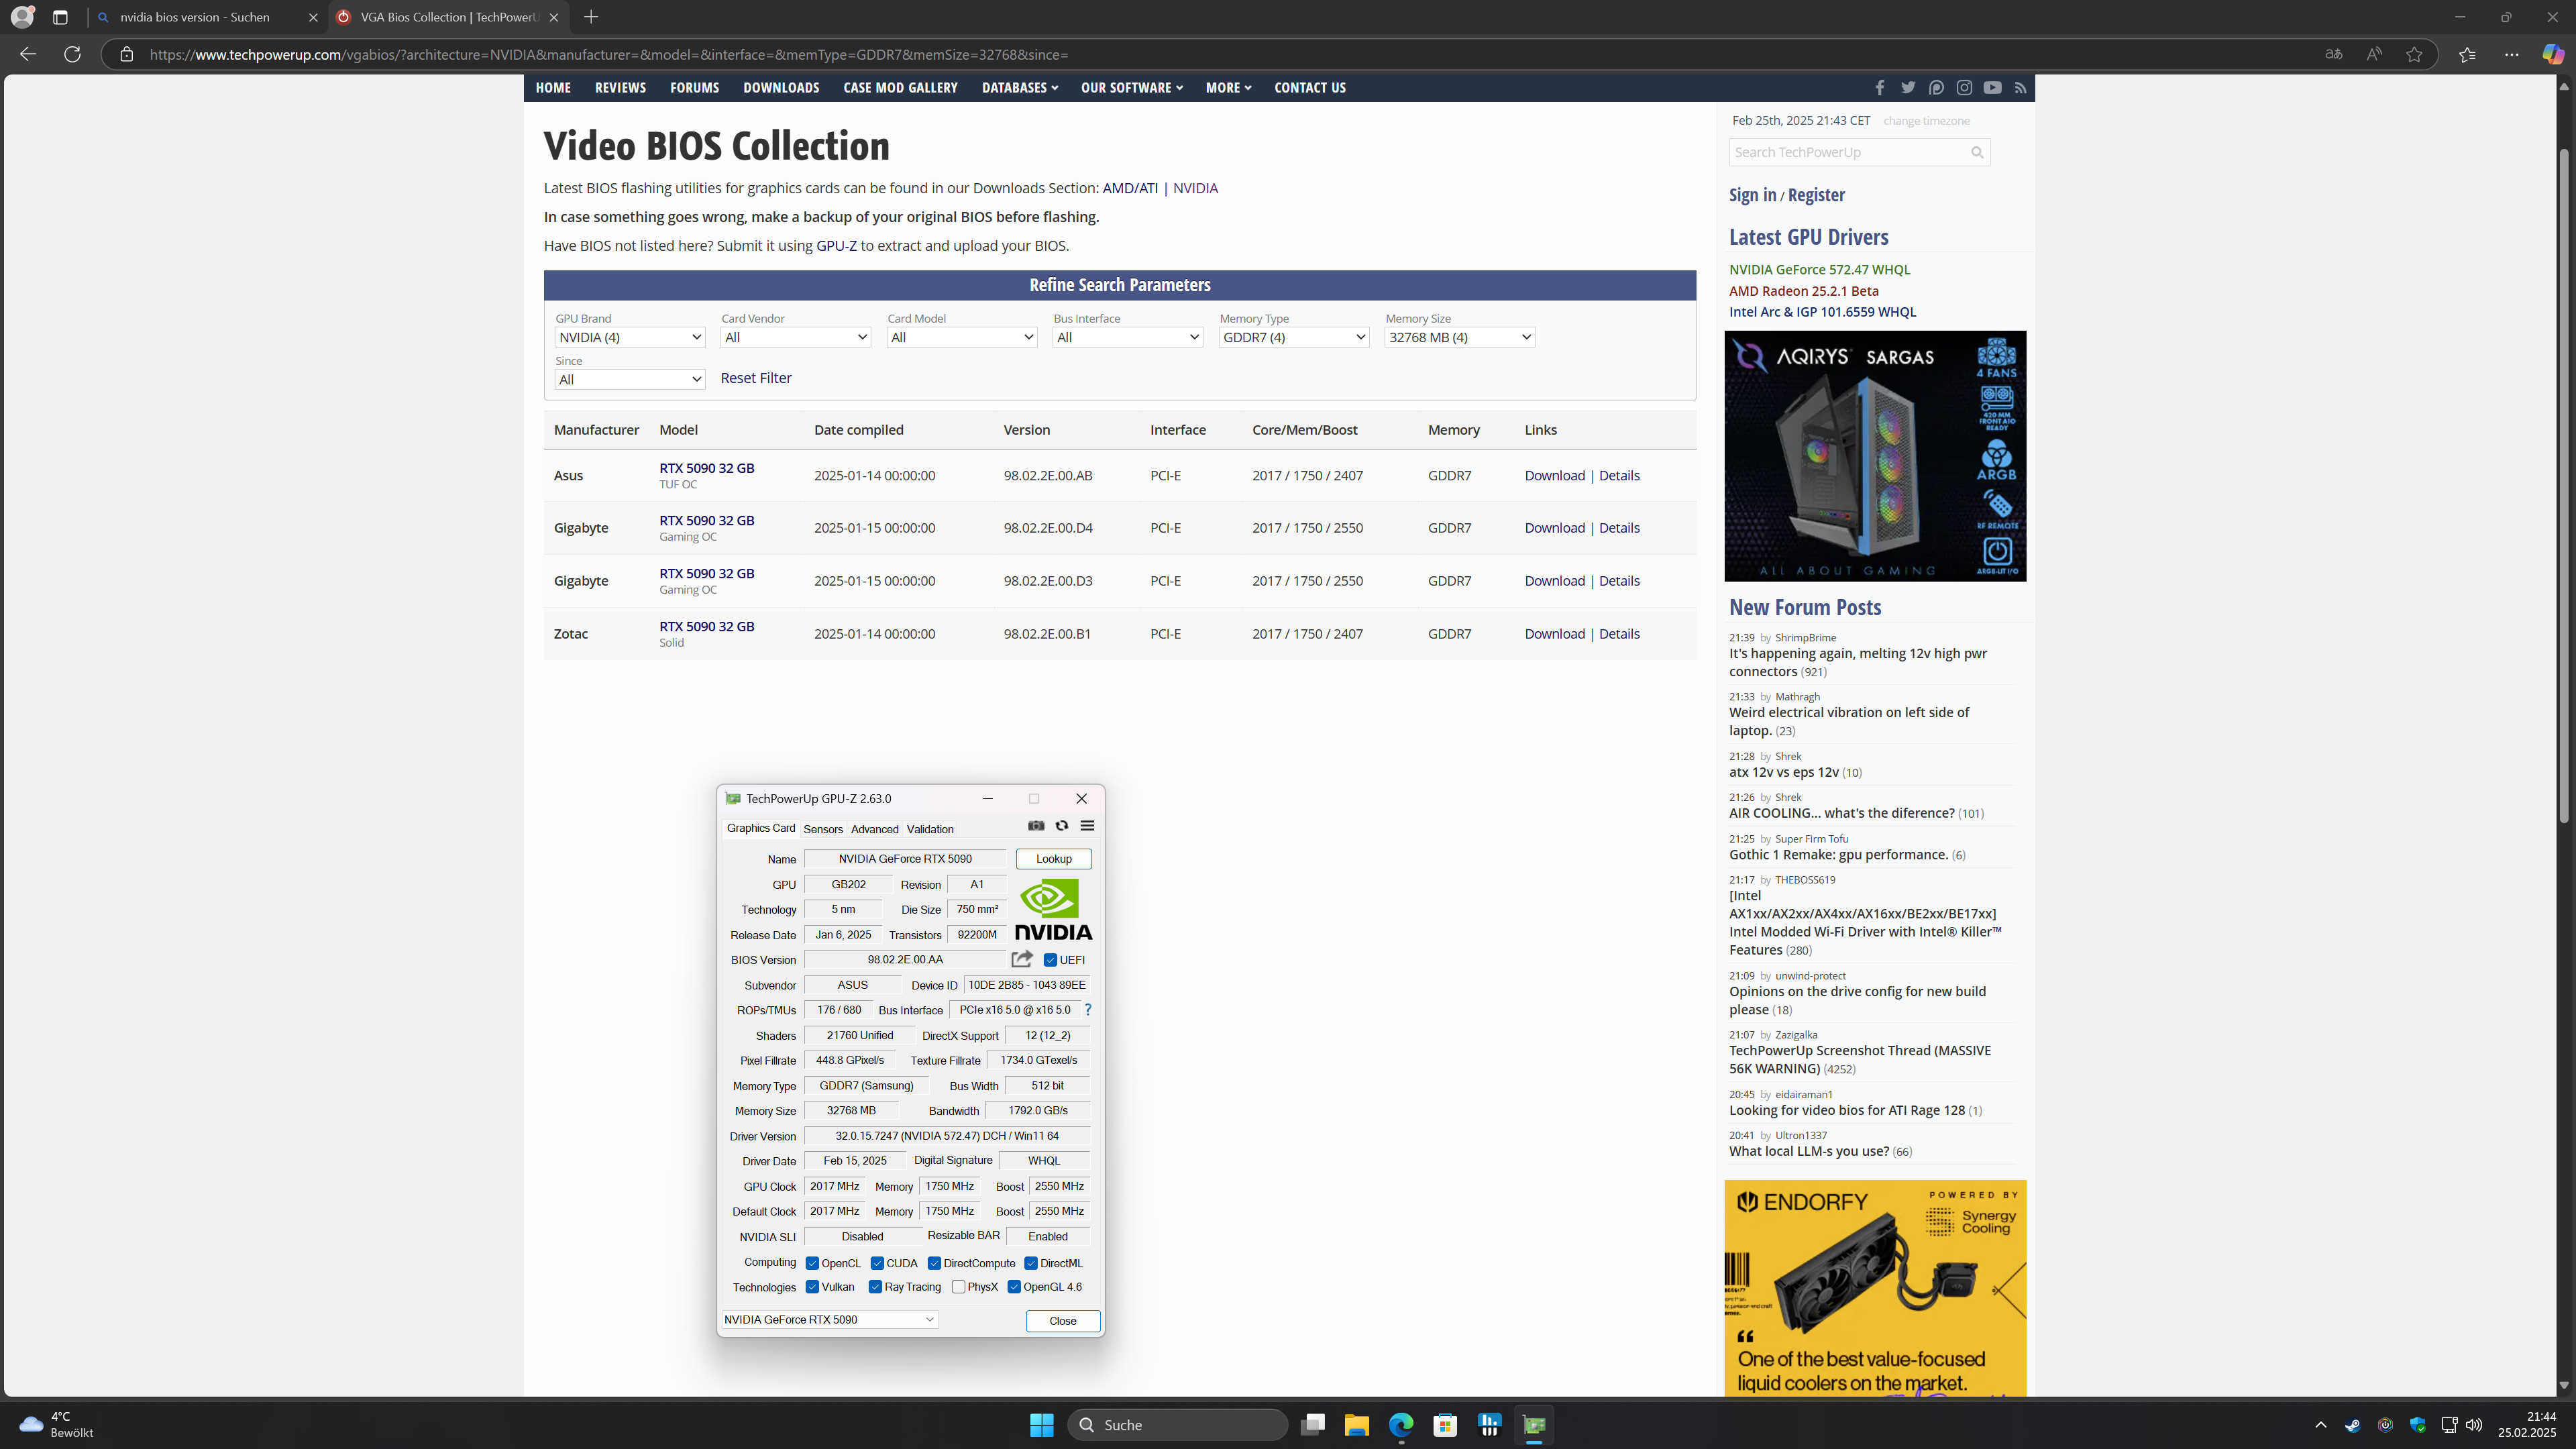Viewport: 2576px width, 1449px height.
Task: Click GPU-Z screenshot camera icon
Action: (x=1036, y=826)
